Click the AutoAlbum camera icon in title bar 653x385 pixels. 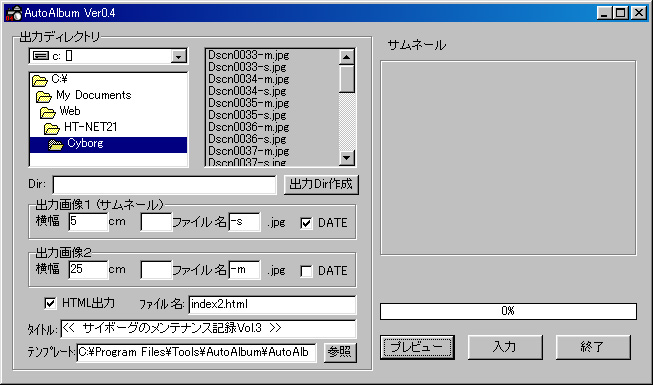point(13,13)
